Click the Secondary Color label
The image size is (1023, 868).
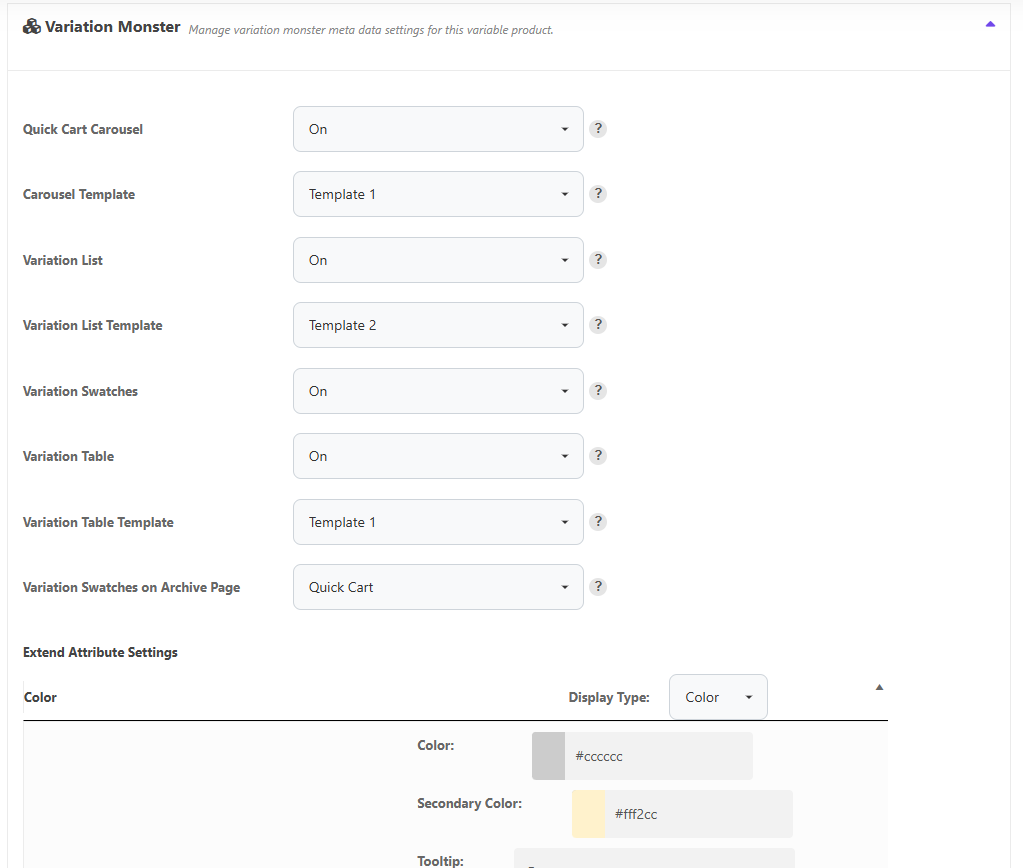(x=469, y=803)
